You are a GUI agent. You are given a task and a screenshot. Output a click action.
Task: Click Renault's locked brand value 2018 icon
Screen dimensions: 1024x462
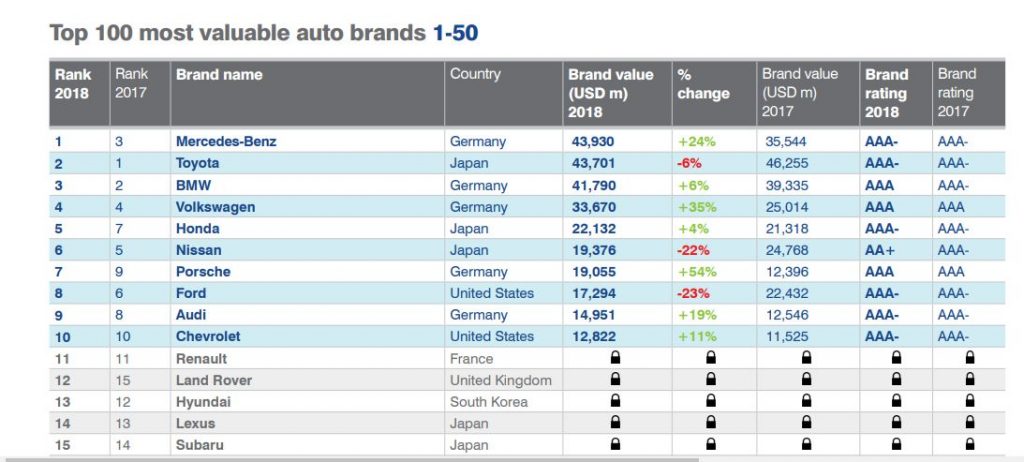pyautogui.click(x=615, y=357)
